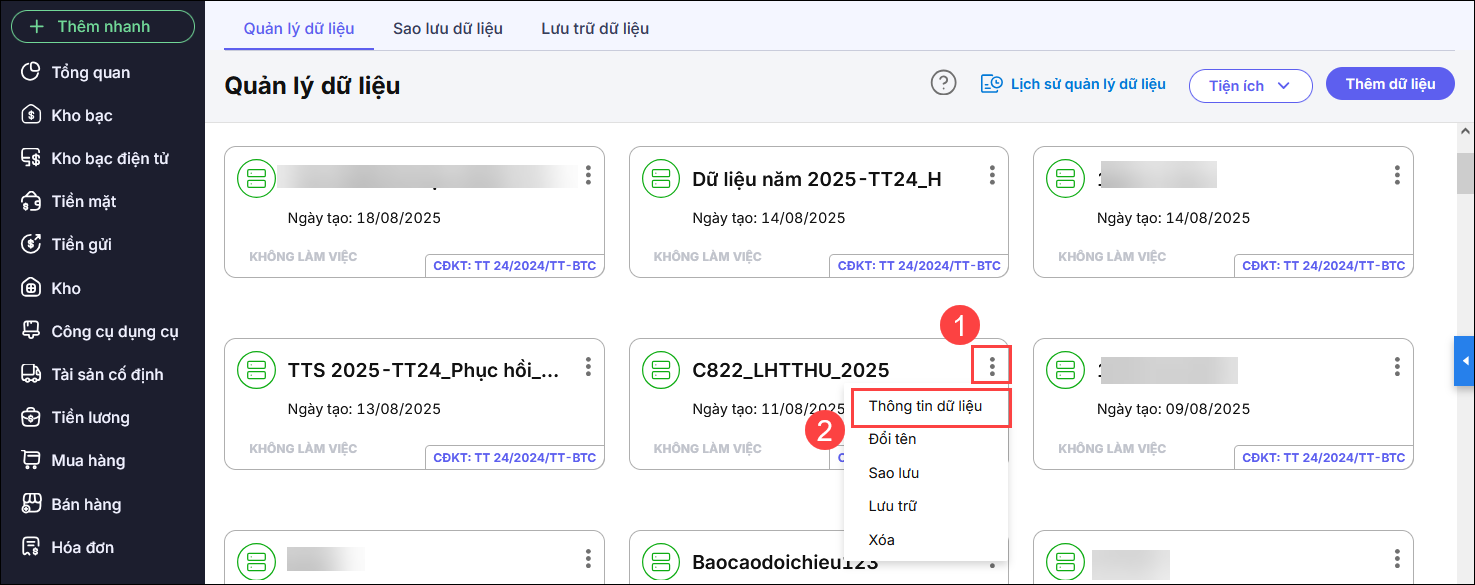The width and height of the screenshot is (1475, 585).
Task: Click the Lịch sử quản lý dữ liệu history icon
Action: [x=991, y=84]
